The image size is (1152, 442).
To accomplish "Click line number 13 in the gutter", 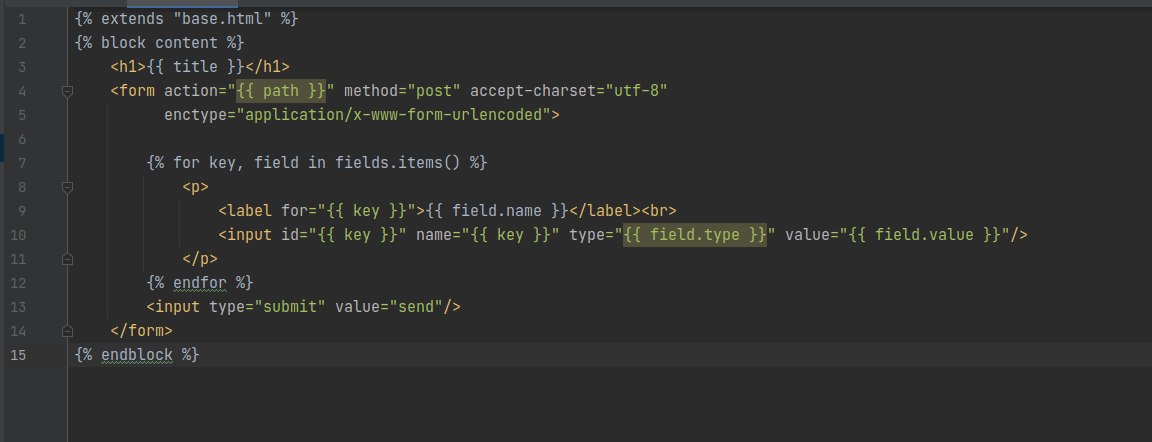I will pyautogui.click(x=18, y=307).
